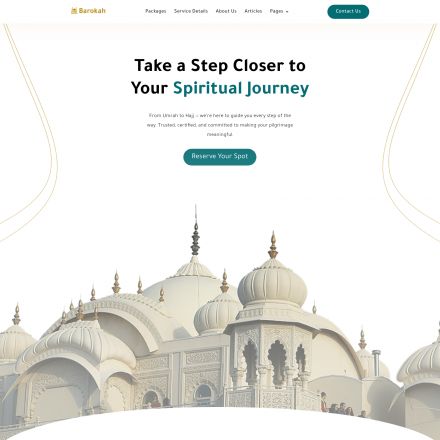The height and width of the screenshot is (440, 440).
Task: Click the From Umrah to Hajj paragraph
Action: (220, 125)
